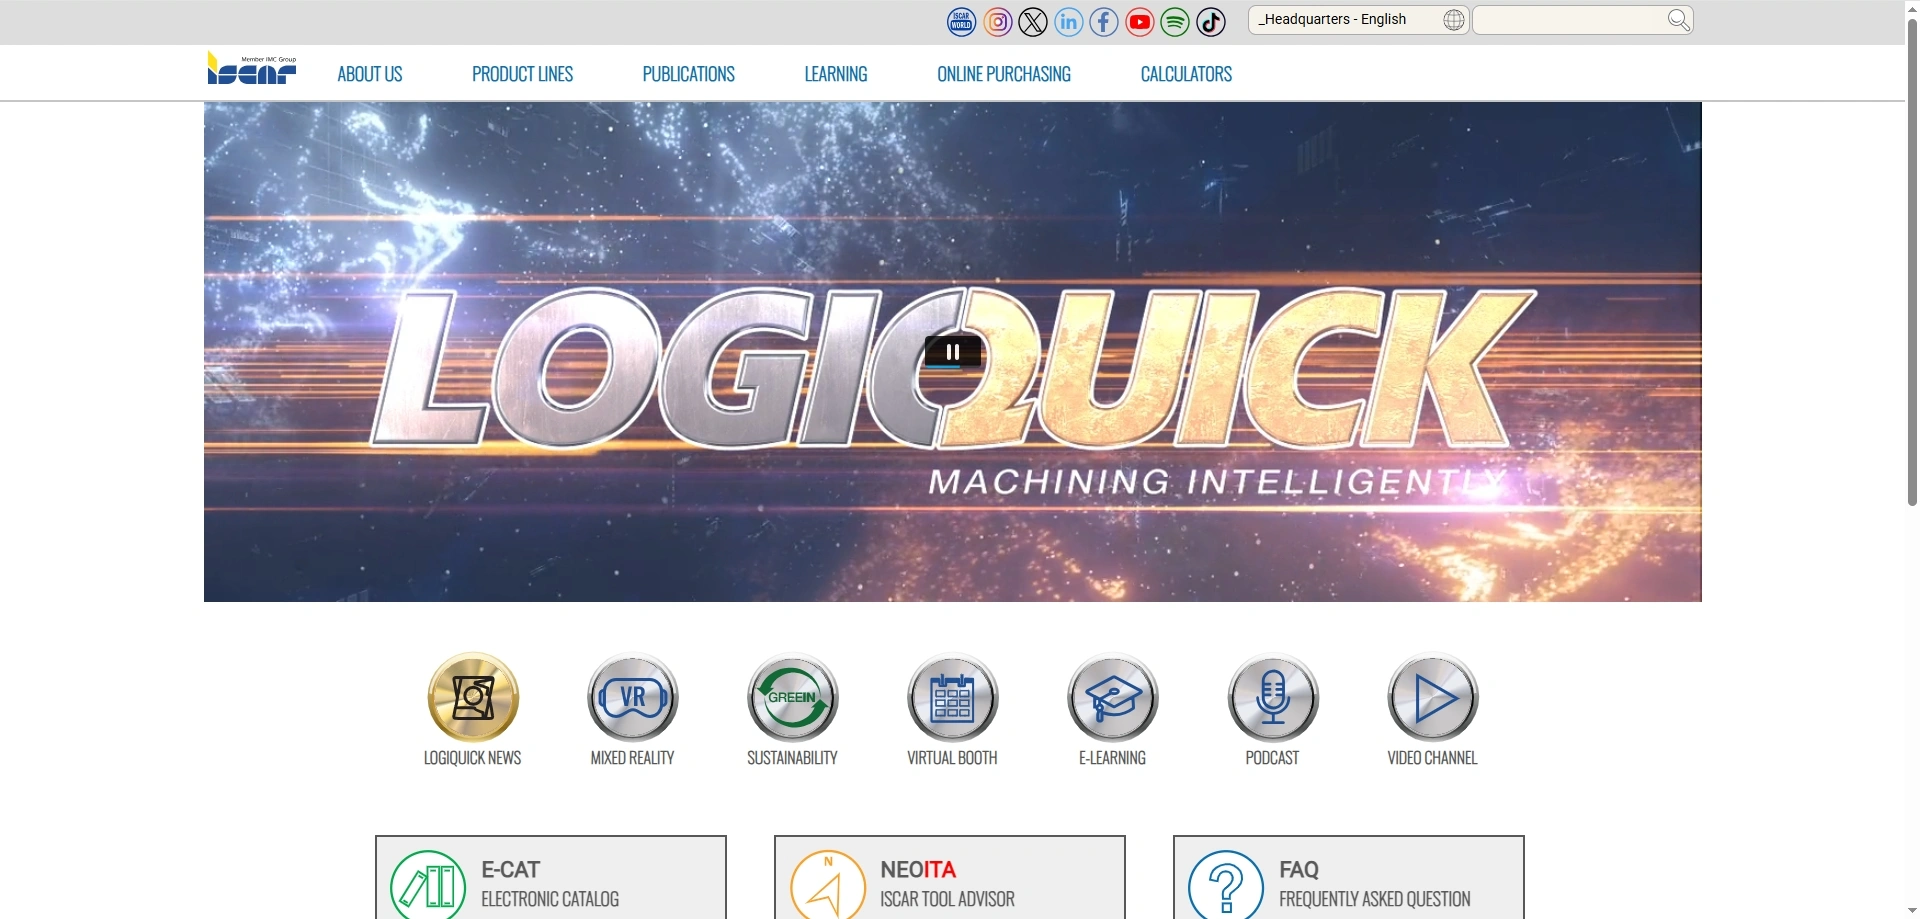1920x919 pixels.
Task: Click the SUSTAINABILITY label
Action: (x=793, y=758)
